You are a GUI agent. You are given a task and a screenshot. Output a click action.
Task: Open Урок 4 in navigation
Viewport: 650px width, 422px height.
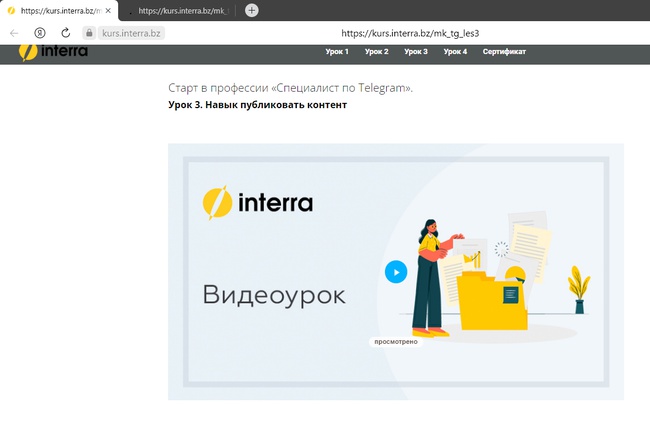(455, 52)
